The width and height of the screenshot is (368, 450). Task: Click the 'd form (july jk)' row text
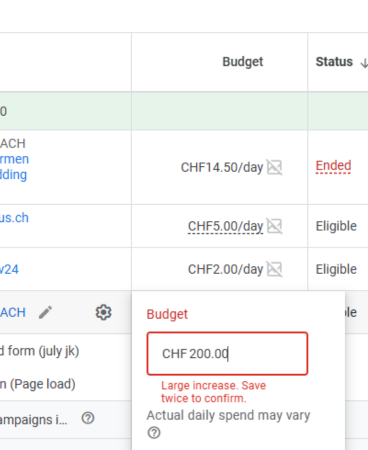click(39, 351)
